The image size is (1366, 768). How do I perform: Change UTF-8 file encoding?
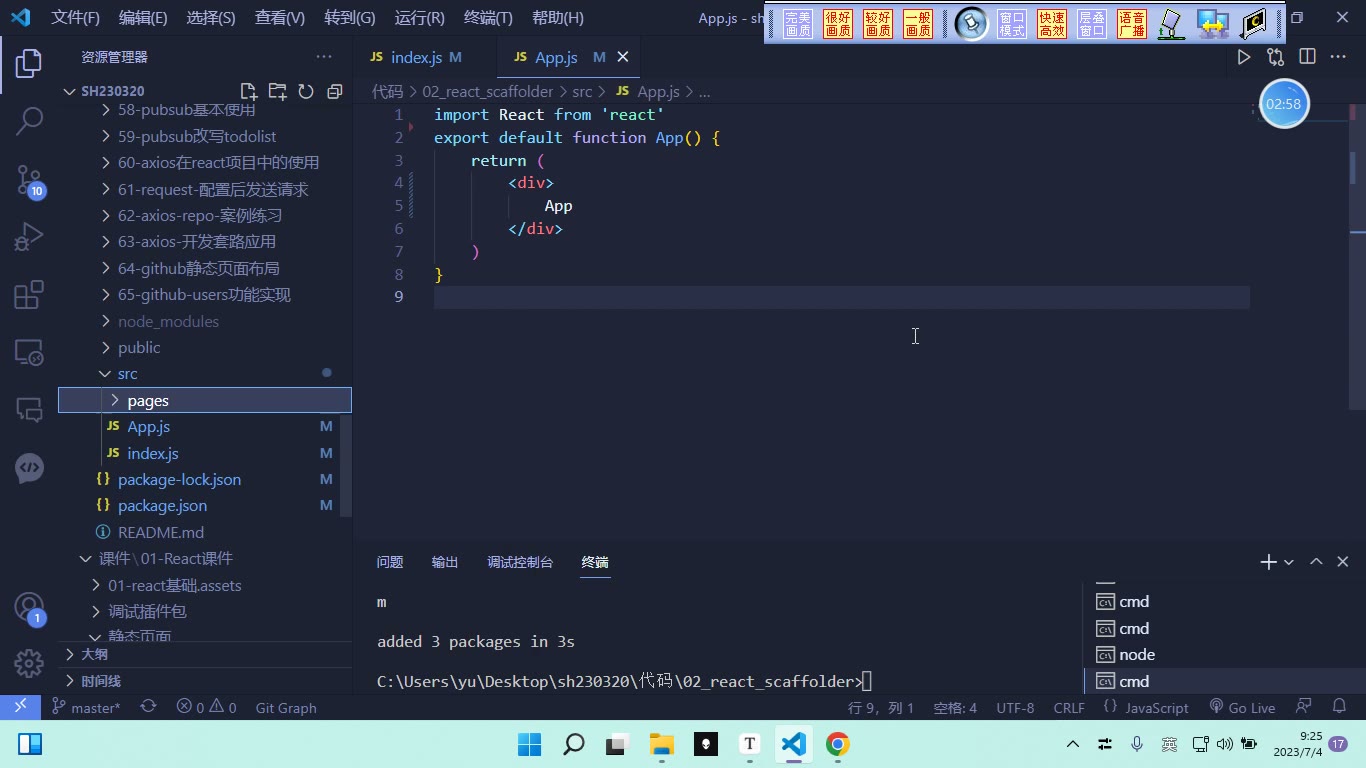tap(1015, 707)
